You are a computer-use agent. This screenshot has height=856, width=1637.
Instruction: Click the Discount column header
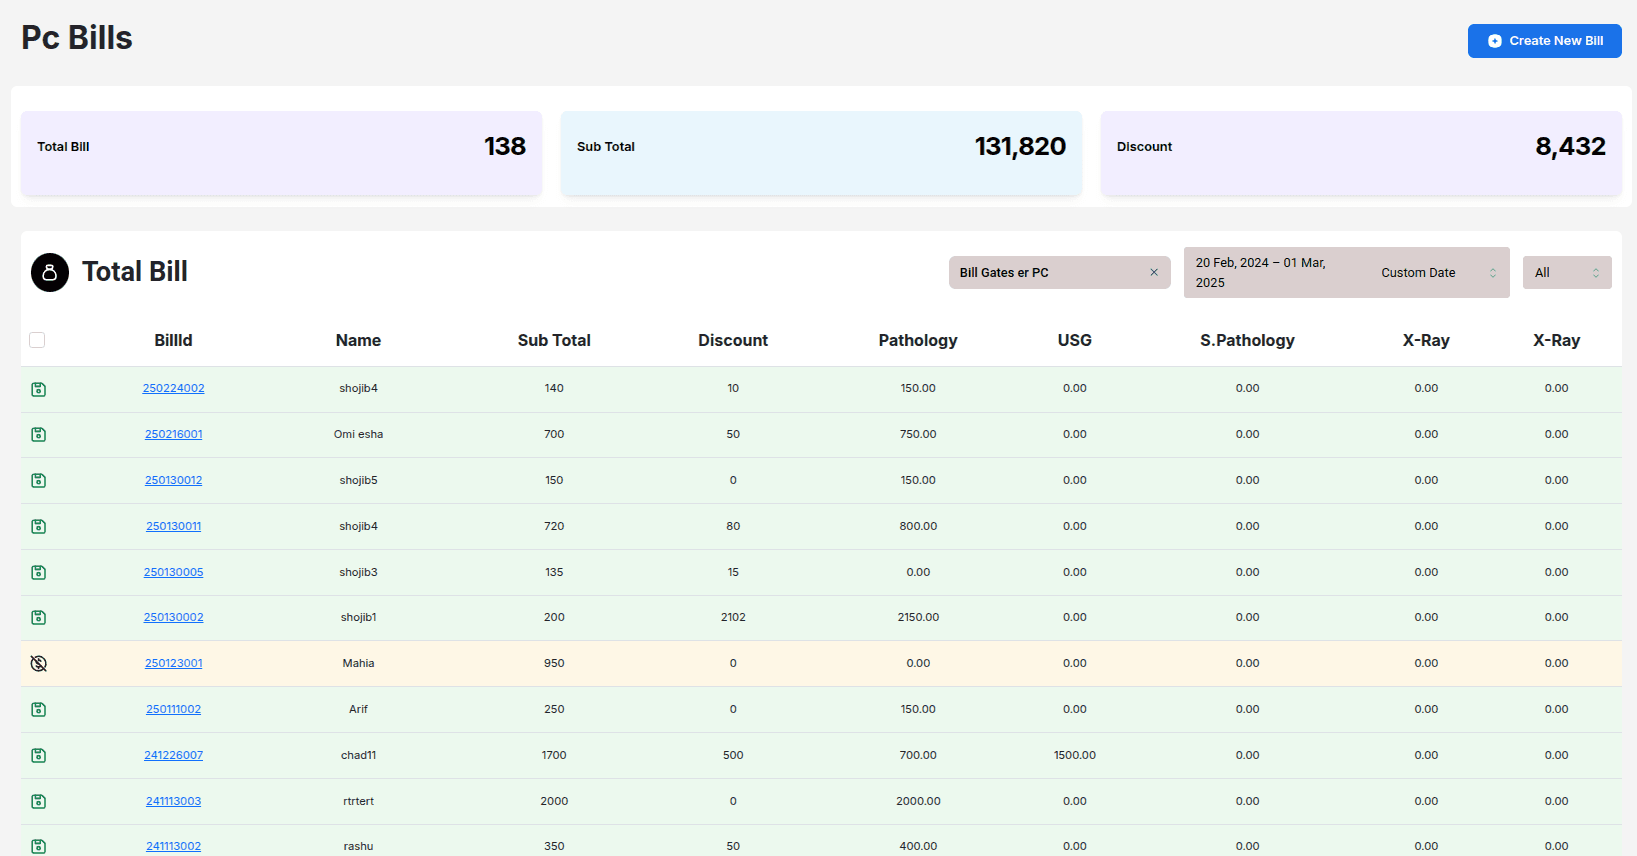click(x=733, y=340)
